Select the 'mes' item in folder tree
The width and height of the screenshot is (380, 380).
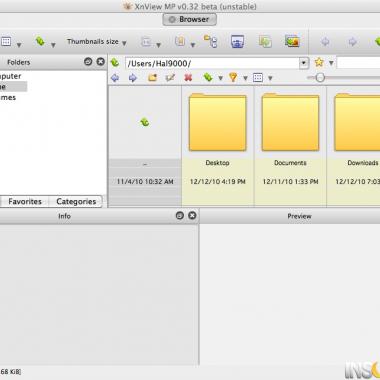pos(8,98)
